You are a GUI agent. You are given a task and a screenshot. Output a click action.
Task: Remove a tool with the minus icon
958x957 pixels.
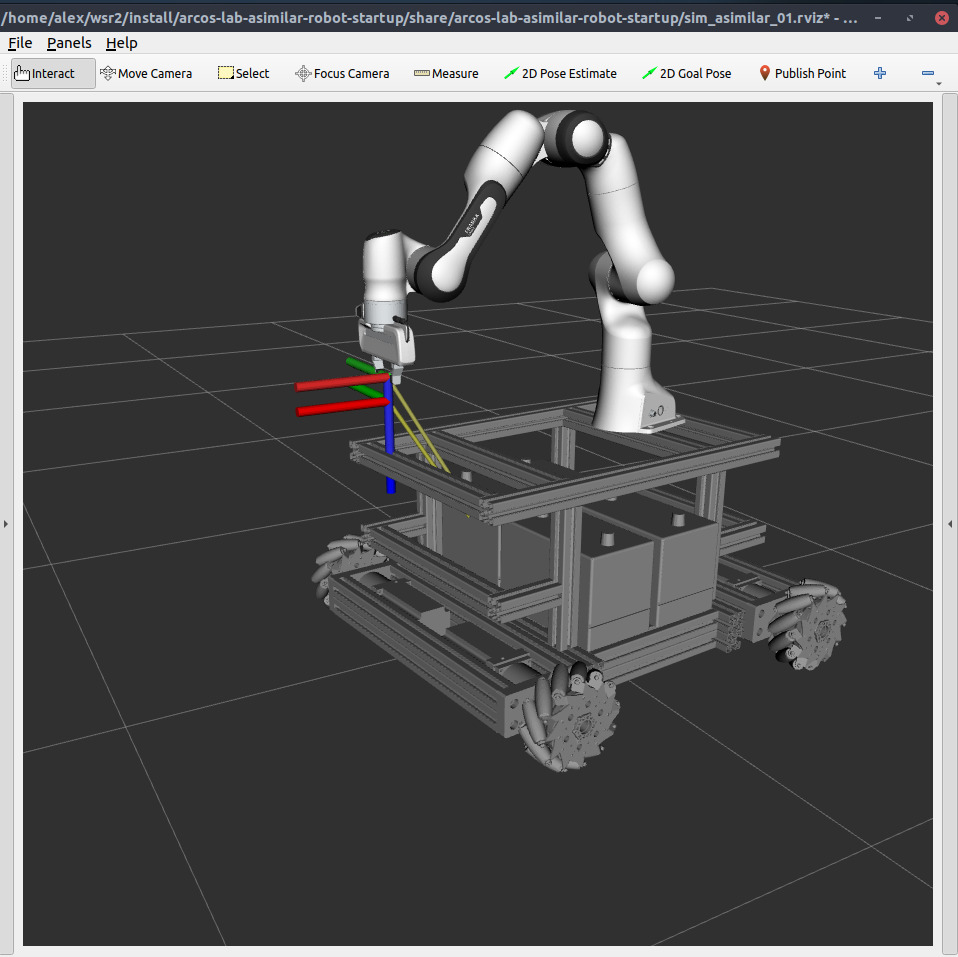pyautogui.click(x=927, y=73)
